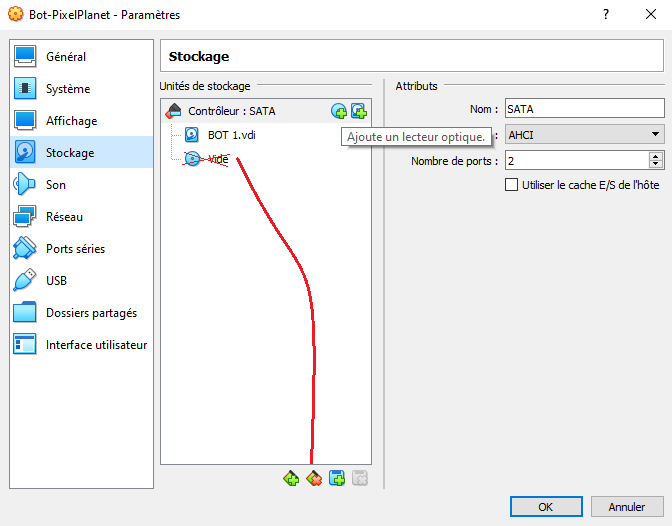The image size is (672, 526).
Task: Click the add hard disk icon
Action: coord(358,111)
